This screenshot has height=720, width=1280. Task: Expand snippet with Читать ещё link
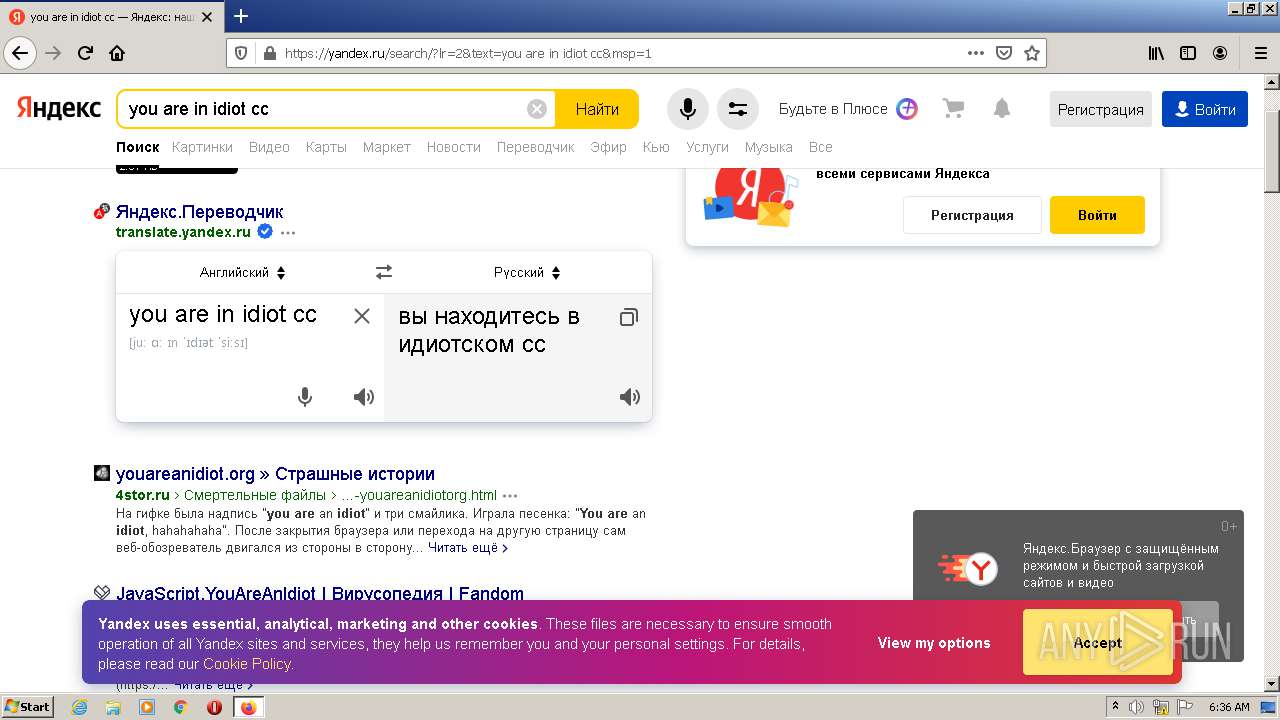point(468,548)
